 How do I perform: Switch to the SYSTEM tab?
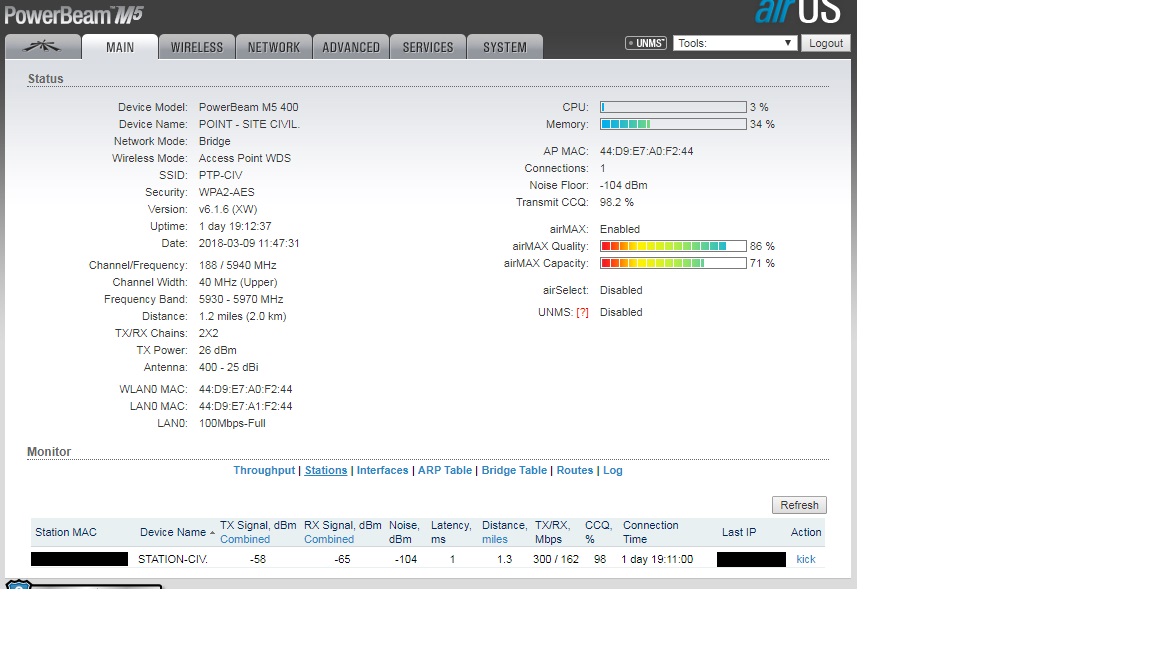pyautogui.click(x=505, y=47)
